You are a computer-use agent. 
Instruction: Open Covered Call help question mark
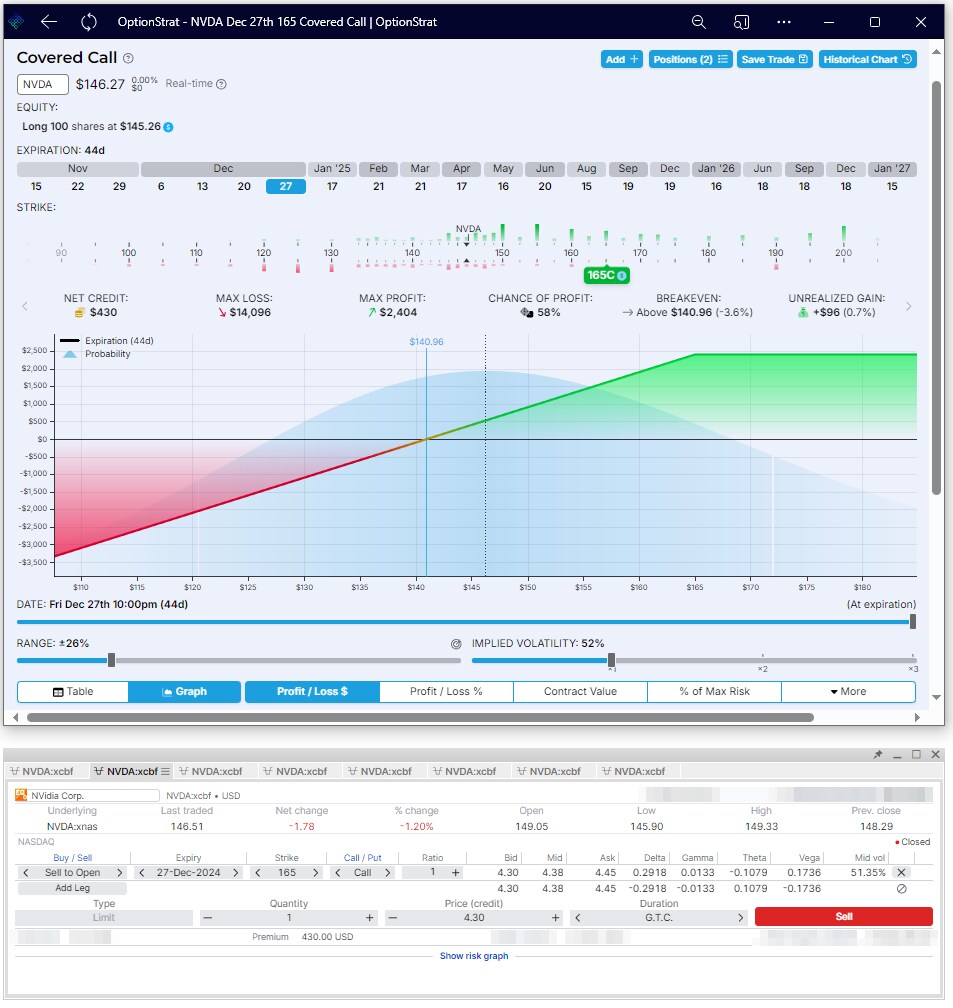tap(128, 58)
